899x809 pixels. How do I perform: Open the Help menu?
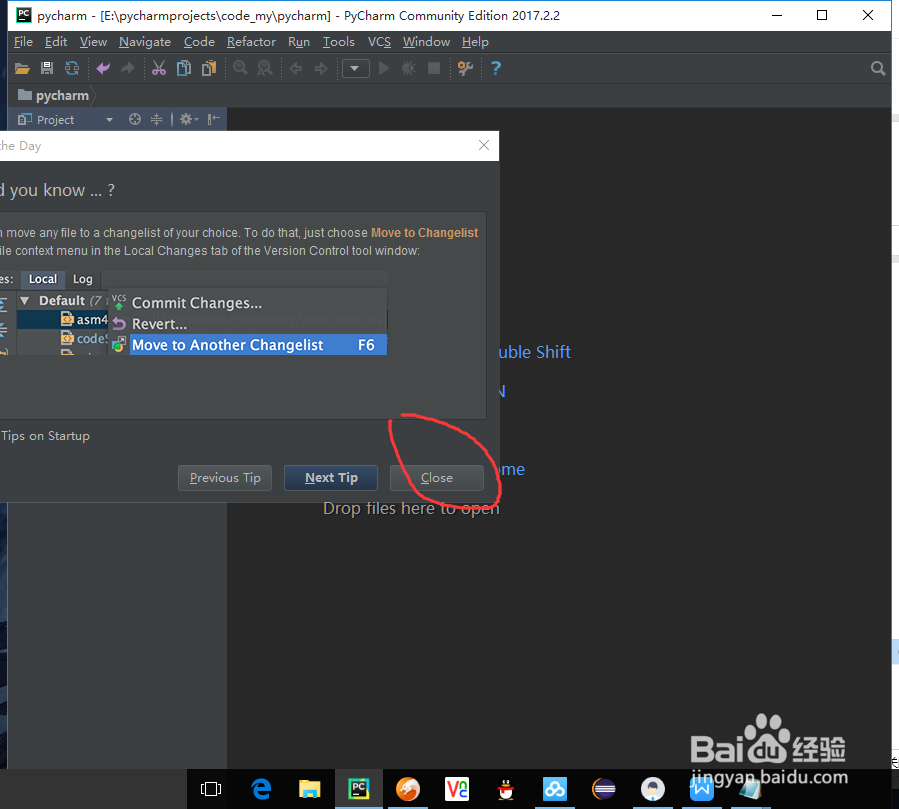(x=475, y=42)
